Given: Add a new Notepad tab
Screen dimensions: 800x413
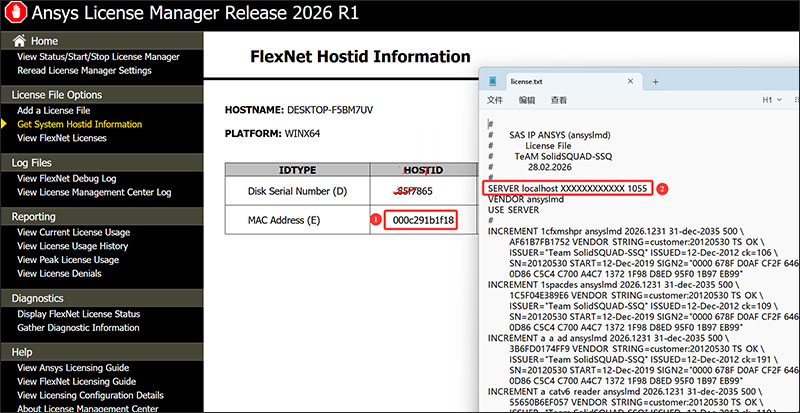Looking at the screenshot, I should 656,82.
